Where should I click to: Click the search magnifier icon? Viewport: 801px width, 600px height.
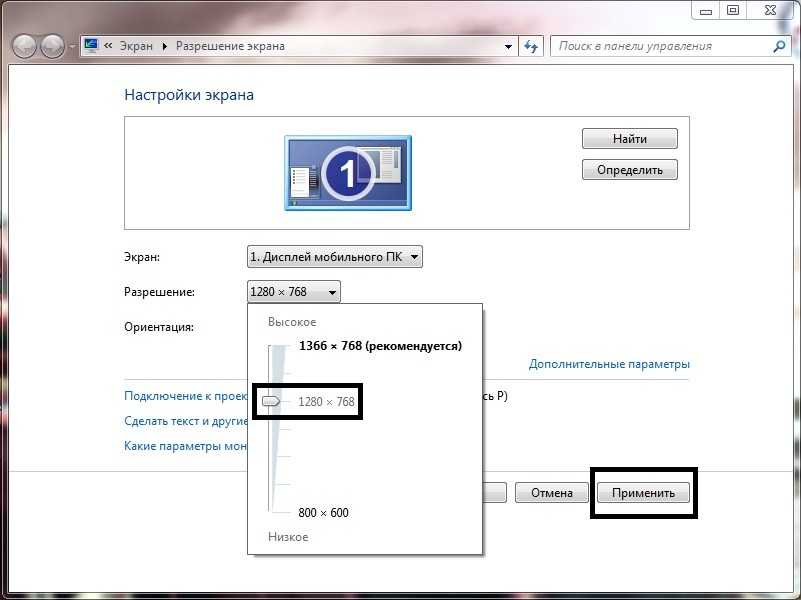tap(779, 46)
